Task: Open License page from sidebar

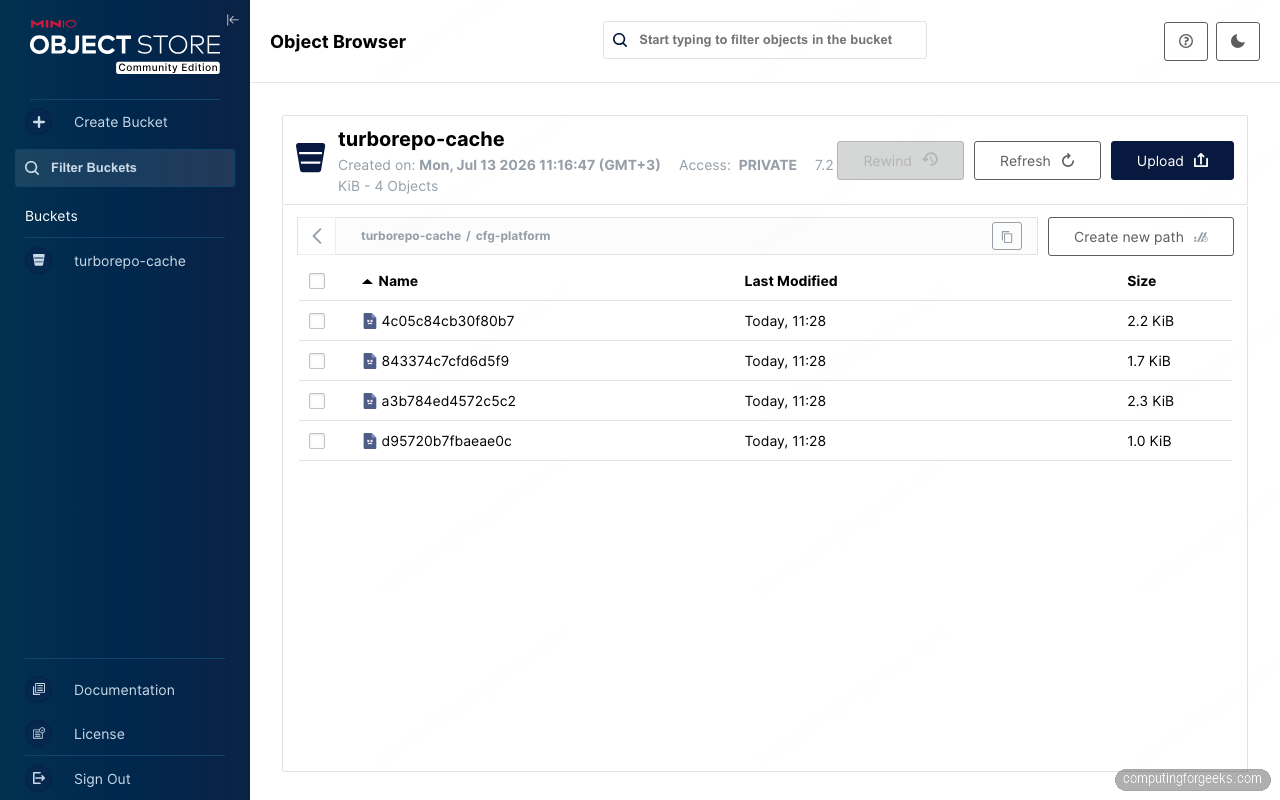Action: click(x=99, y=734)
